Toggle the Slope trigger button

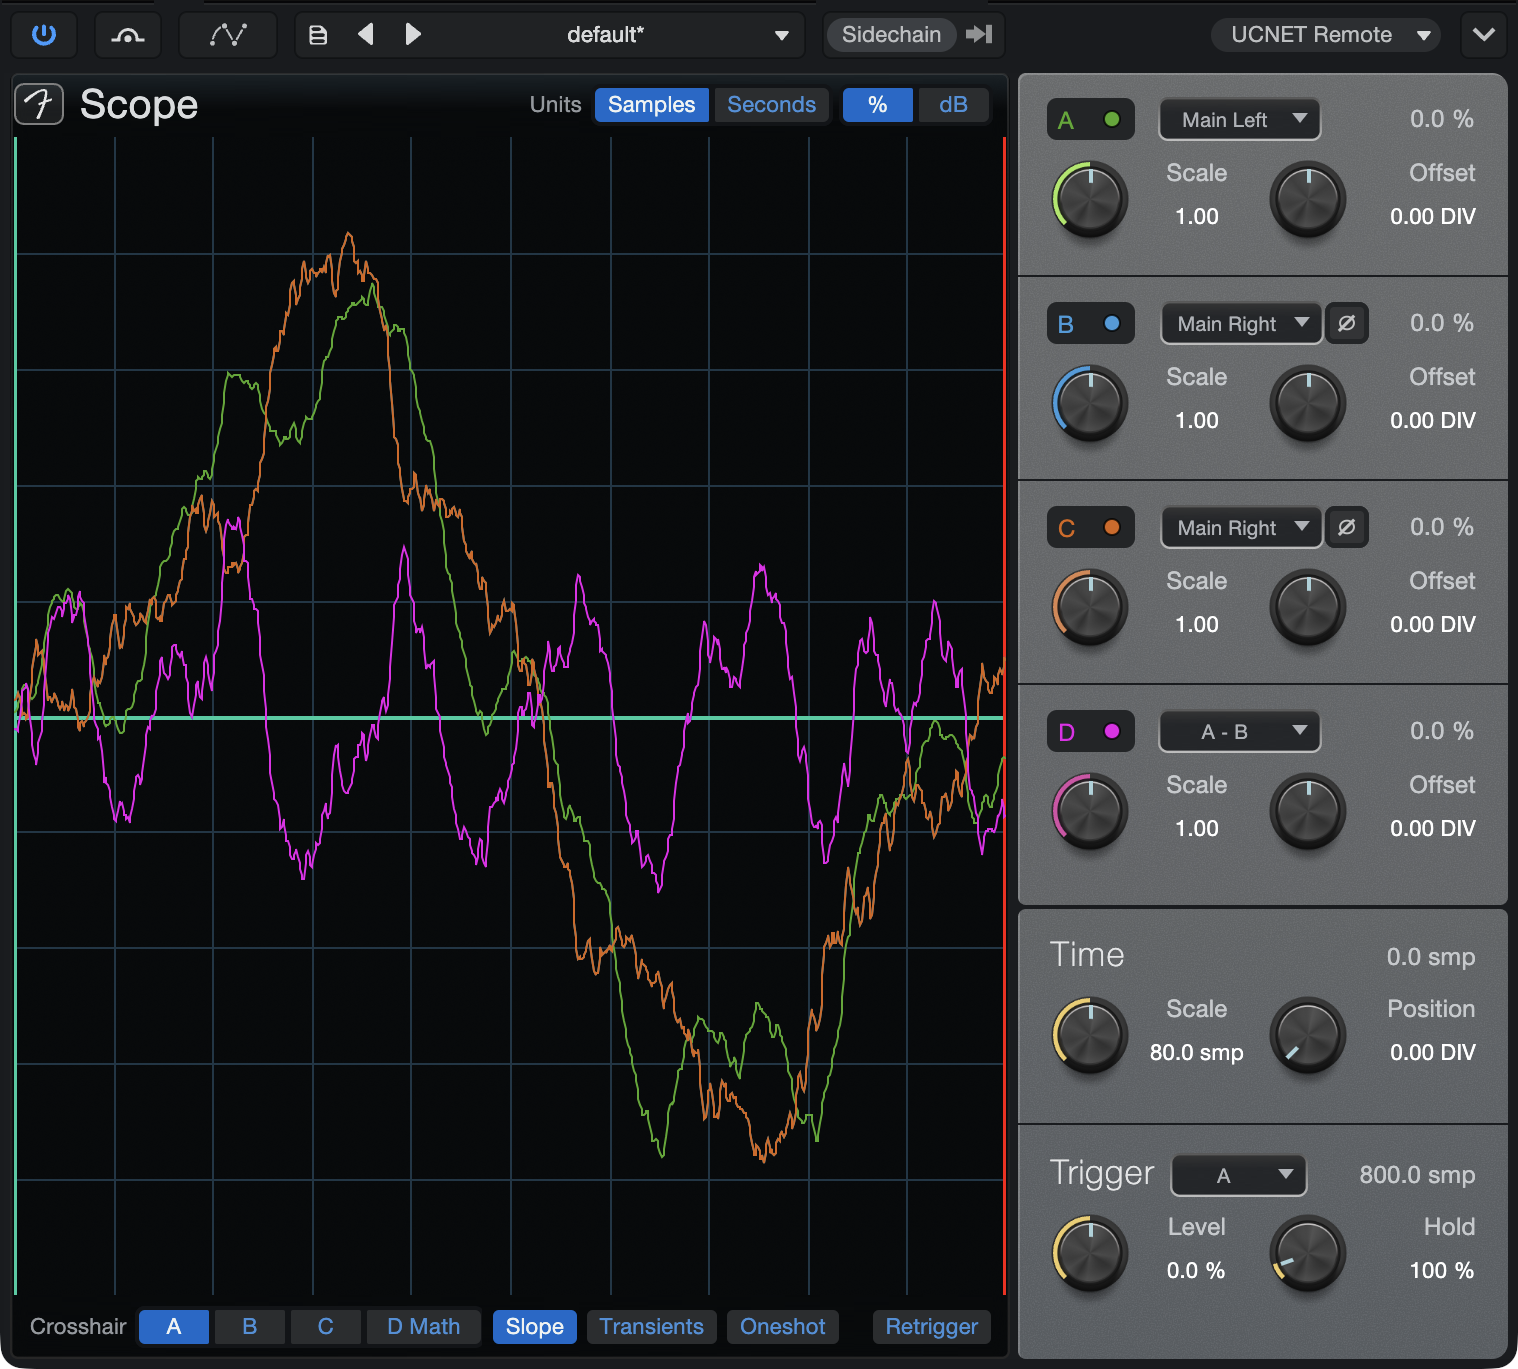click(535, 1327)
